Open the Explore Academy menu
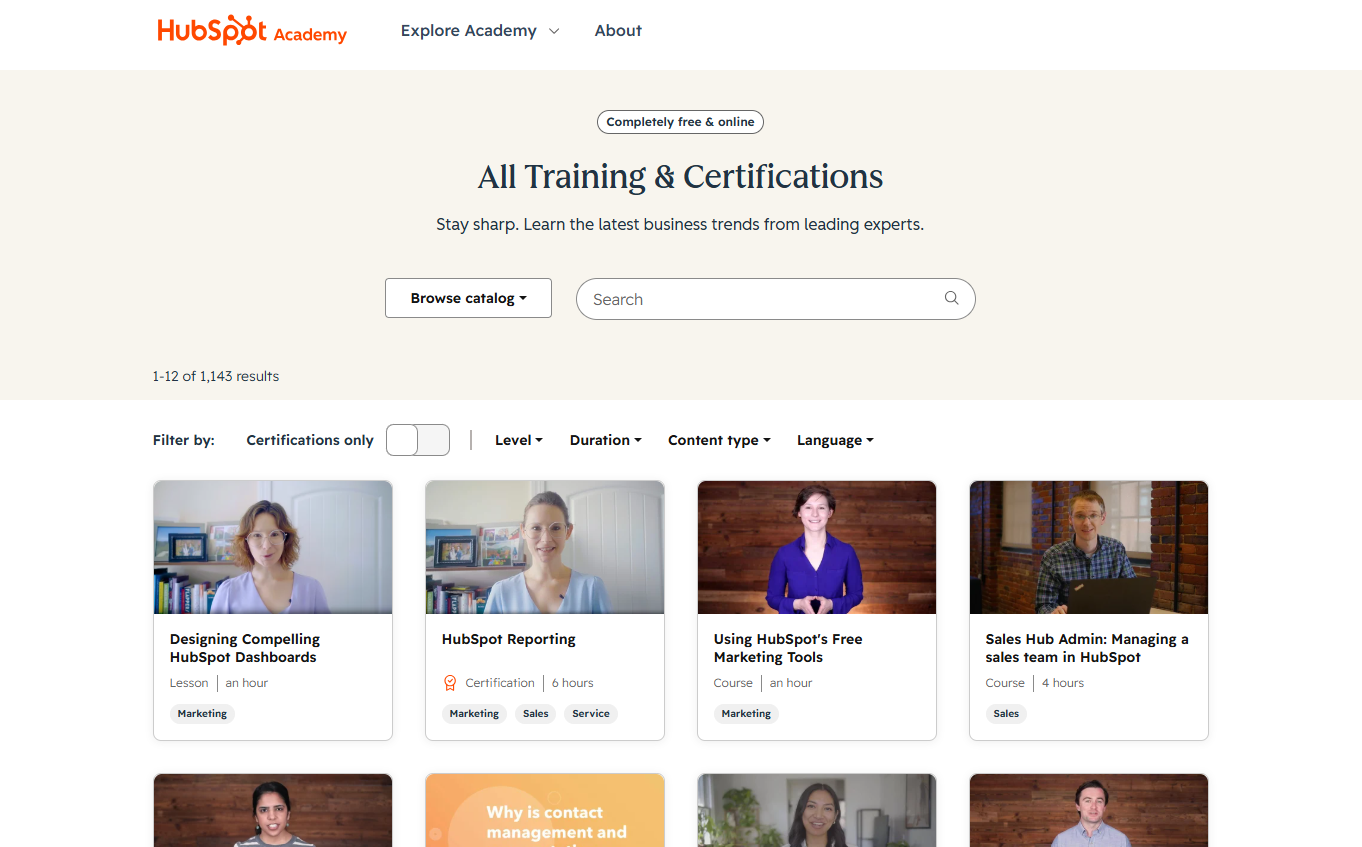Screen dimensions: 1362x847 click(x=480, y=31)
